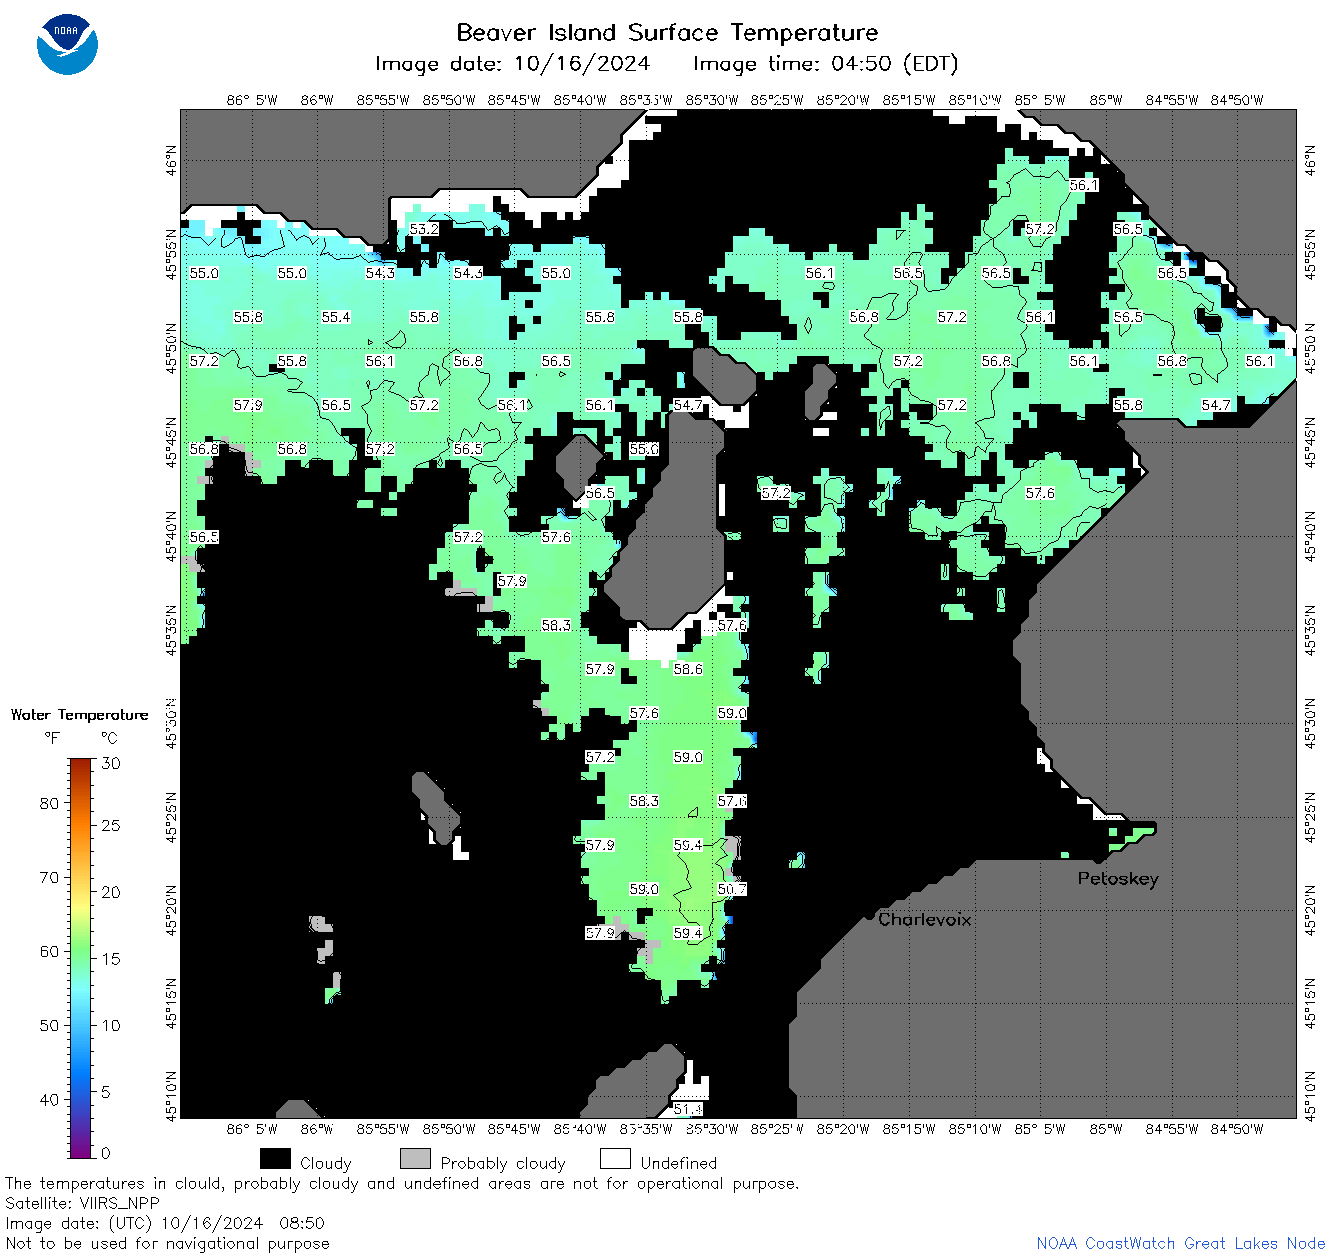Viewport: 1336px width, 1259px height.
Task: Click the Undefined legend label
Action: coord(679,1163)
